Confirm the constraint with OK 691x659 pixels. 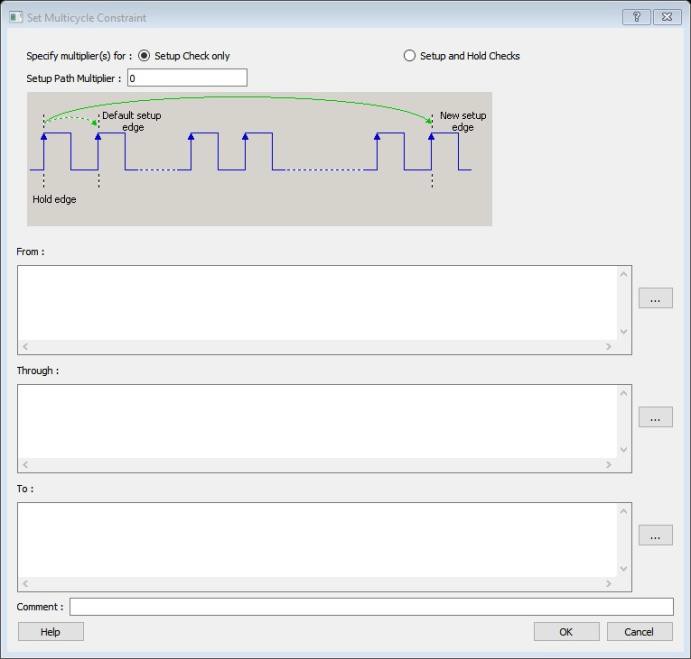pyautogui.click(x=566, y=632)
